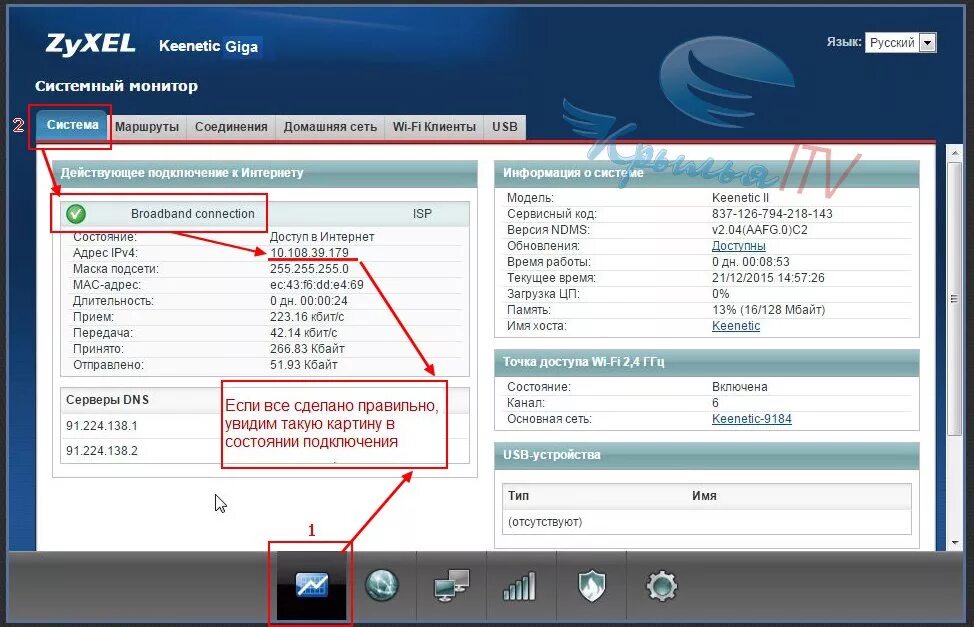Image resolution: width=974 pixels, height=627 pixels.
Task: Click the scrollbar up arrow
Action: pyautogui.click(x=954, y=152)
